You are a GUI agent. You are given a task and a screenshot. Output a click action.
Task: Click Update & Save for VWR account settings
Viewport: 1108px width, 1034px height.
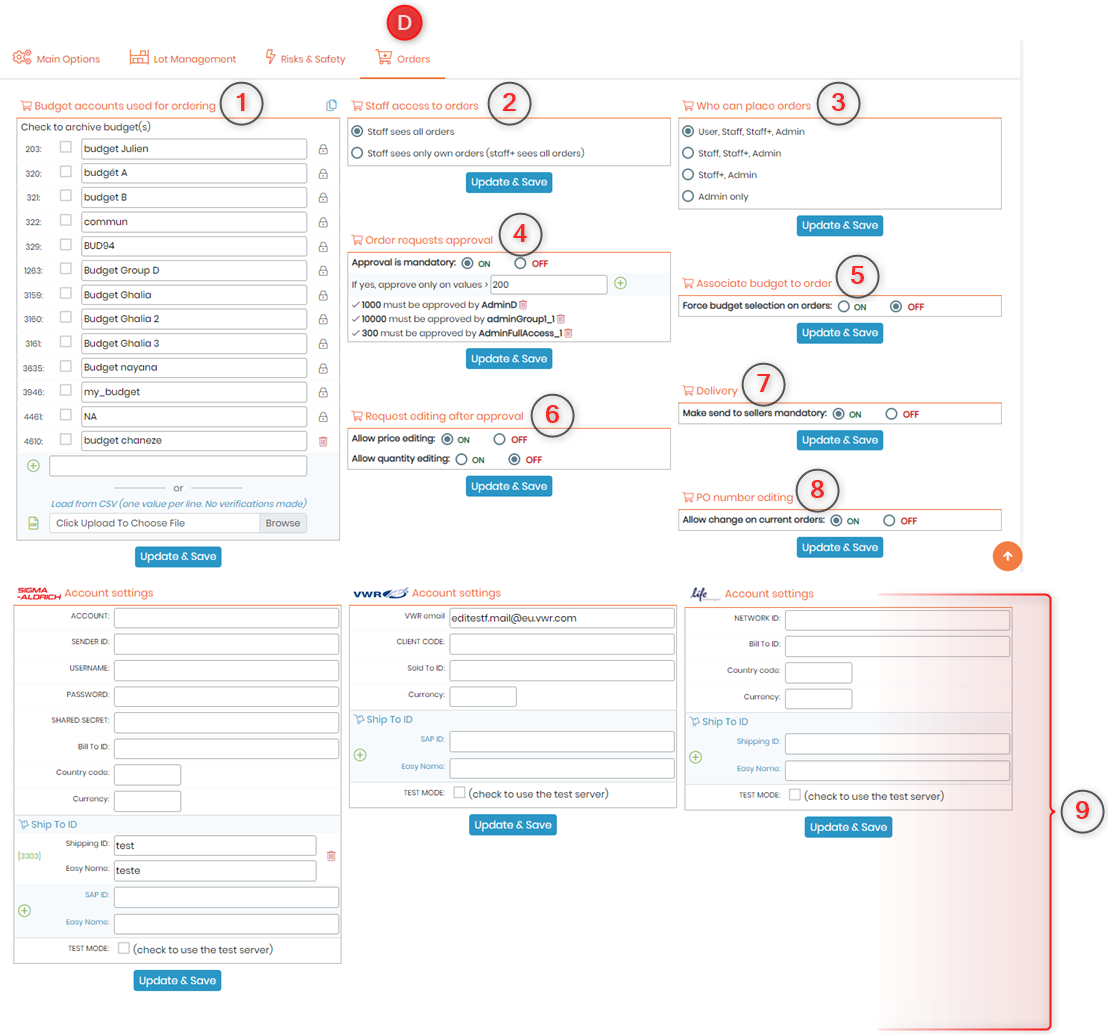pyautogui.click(x=513, y=825)
